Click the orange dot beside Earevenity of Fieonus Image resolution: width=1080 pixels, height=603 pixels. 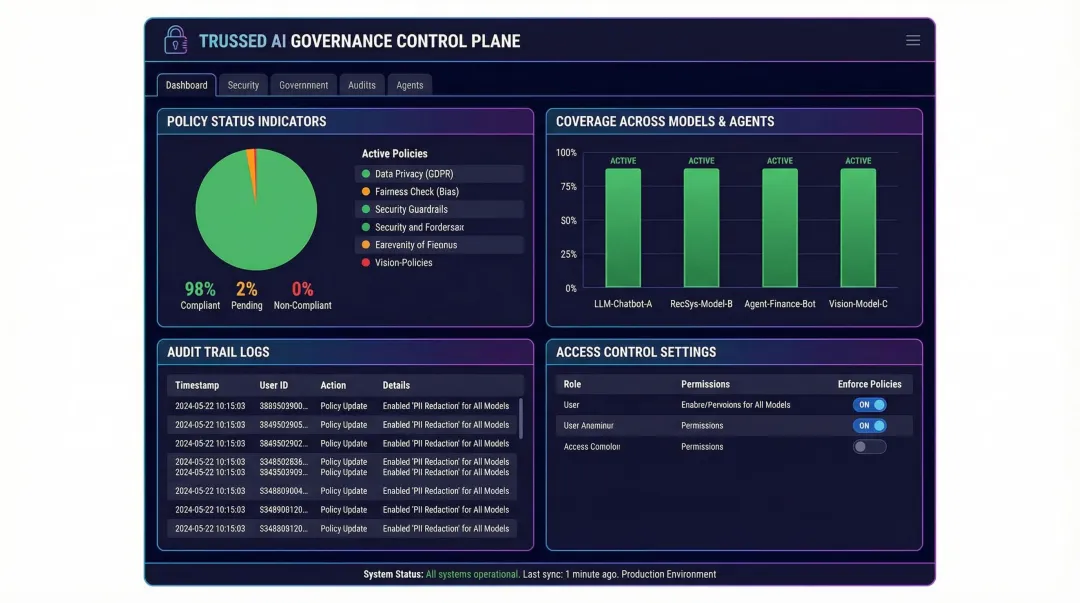pyautogui.click(x=366, y=245)
